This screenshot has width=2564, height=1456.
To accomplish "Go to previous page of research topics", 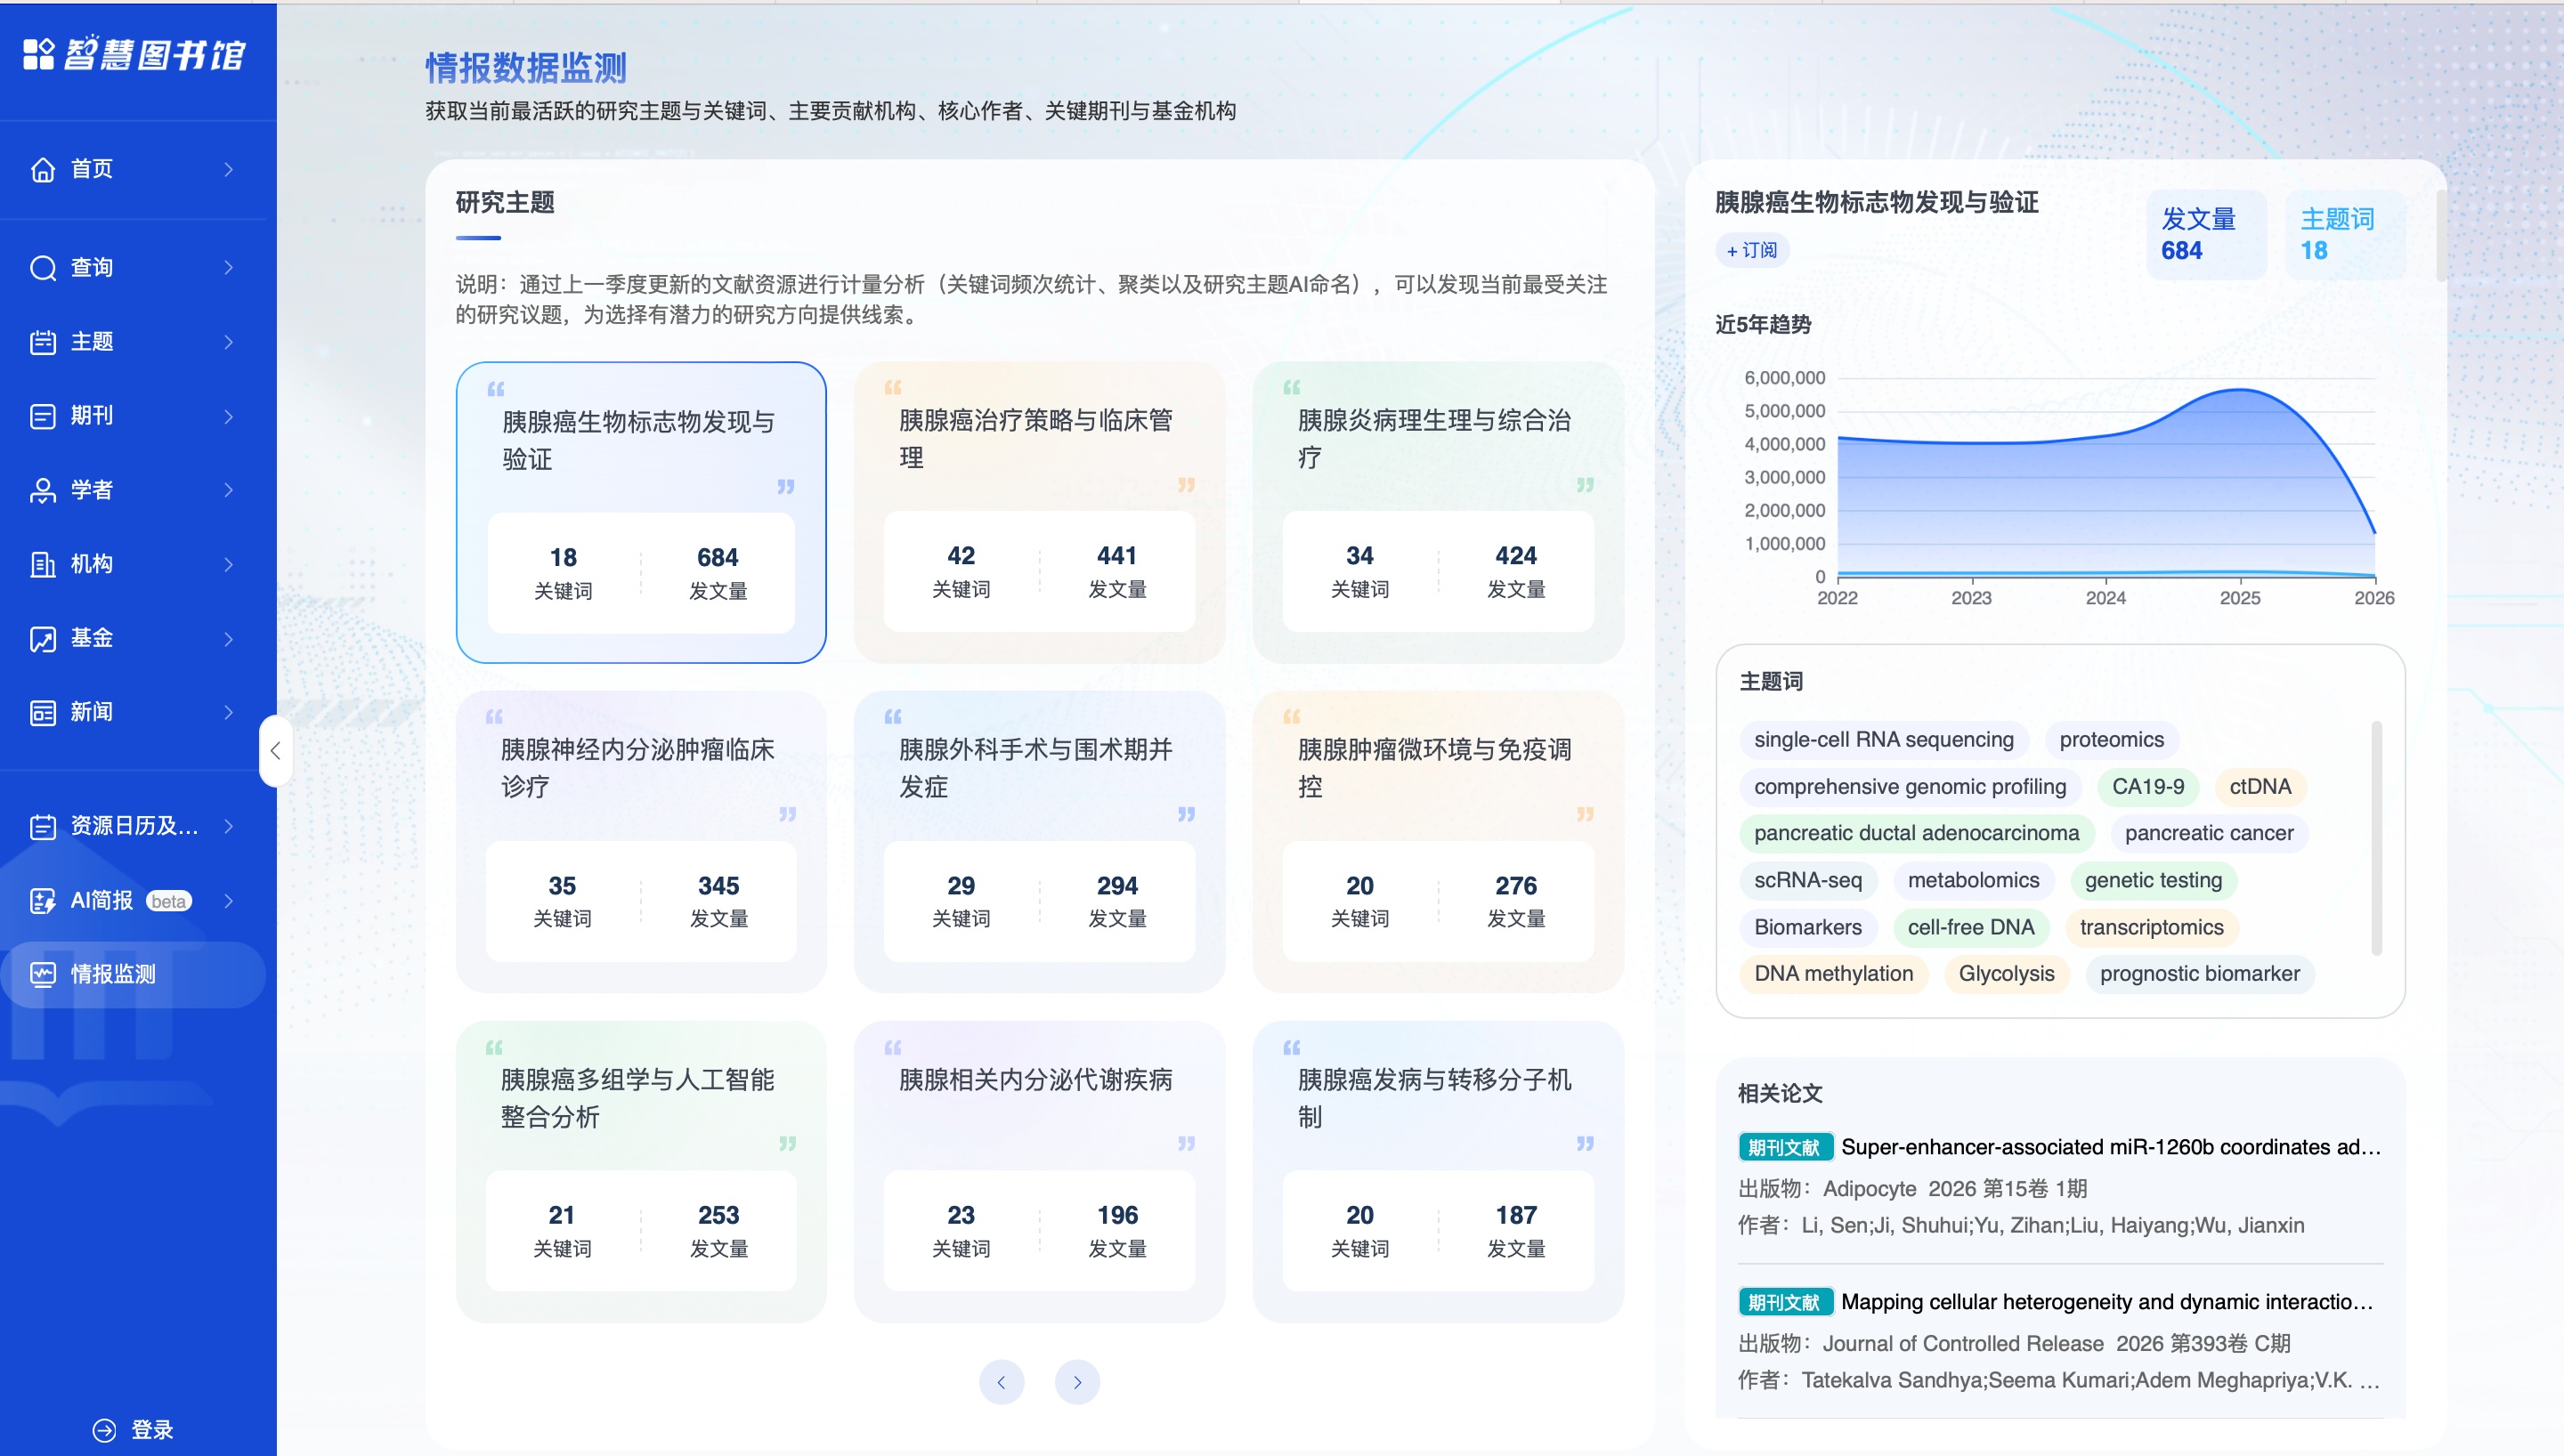I will click(1001, 1382).
